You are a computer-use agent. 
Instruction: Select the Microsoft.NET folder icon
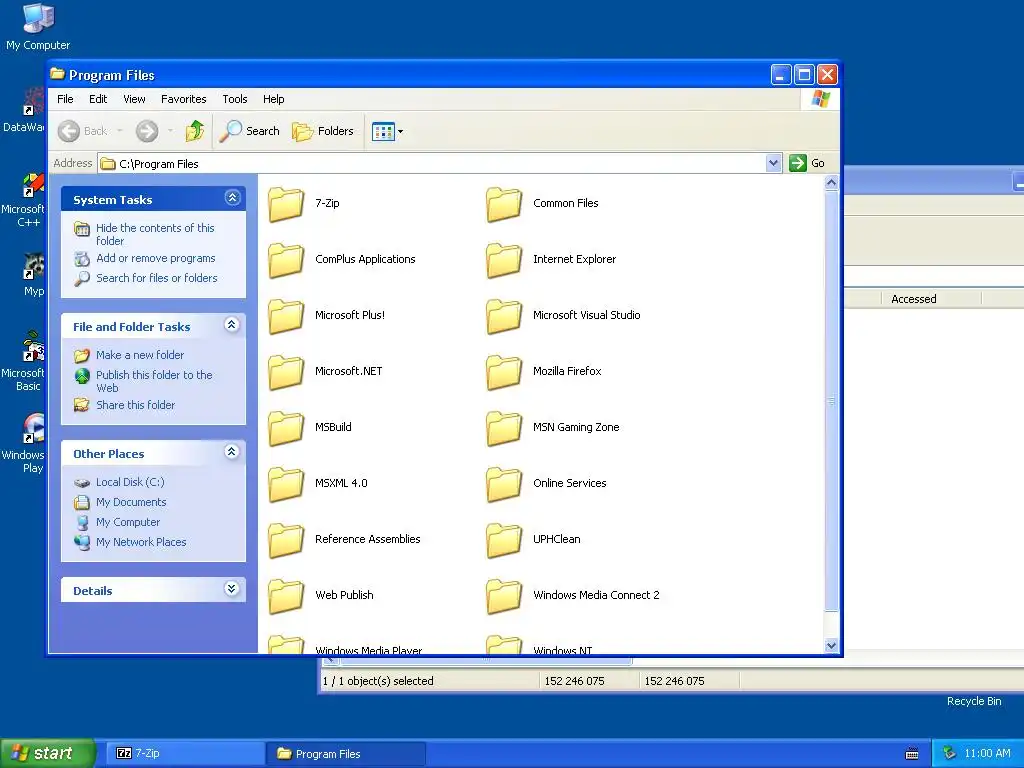(286, 372)
